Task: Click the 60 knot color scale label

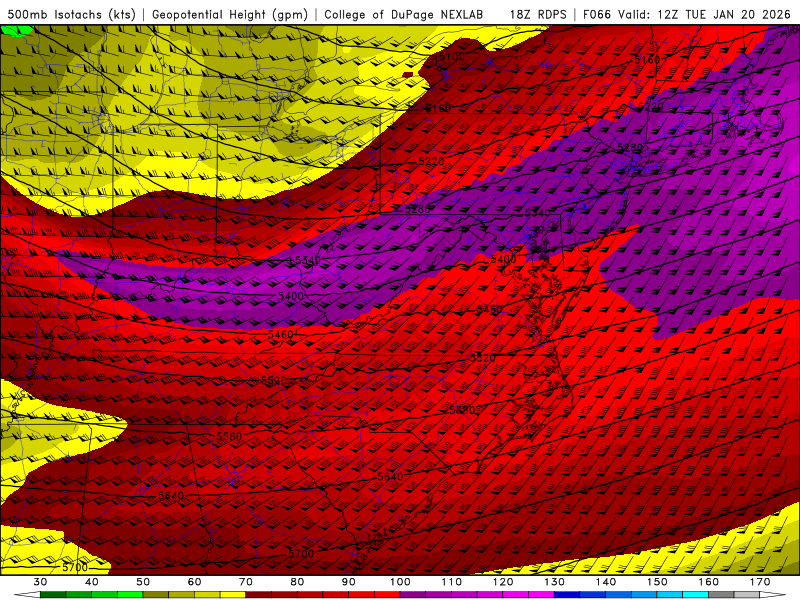Action: (194, 582)
